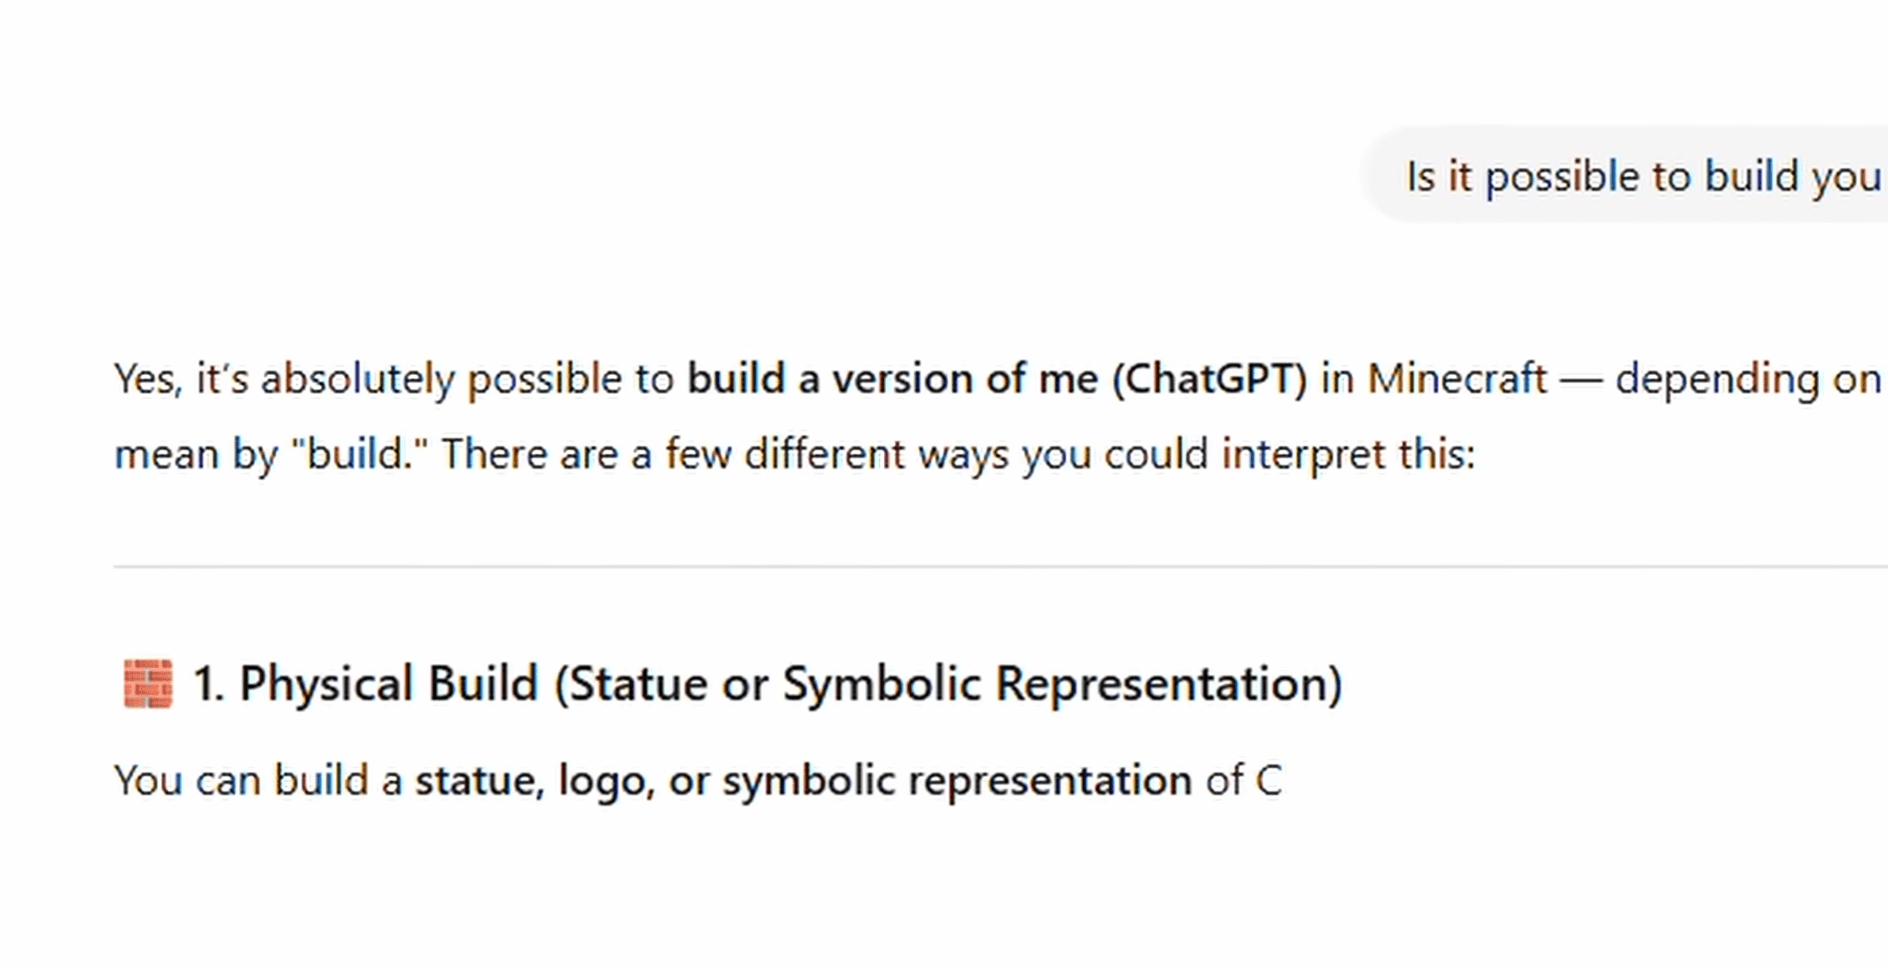Click the words "interpret this:" ending the paragraph

coord(1348,455)
